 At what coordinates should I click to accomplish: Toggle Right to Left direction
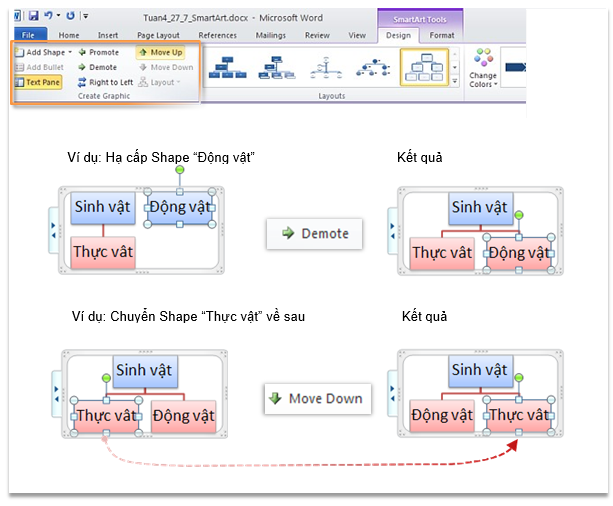click(x=104, y=82)
